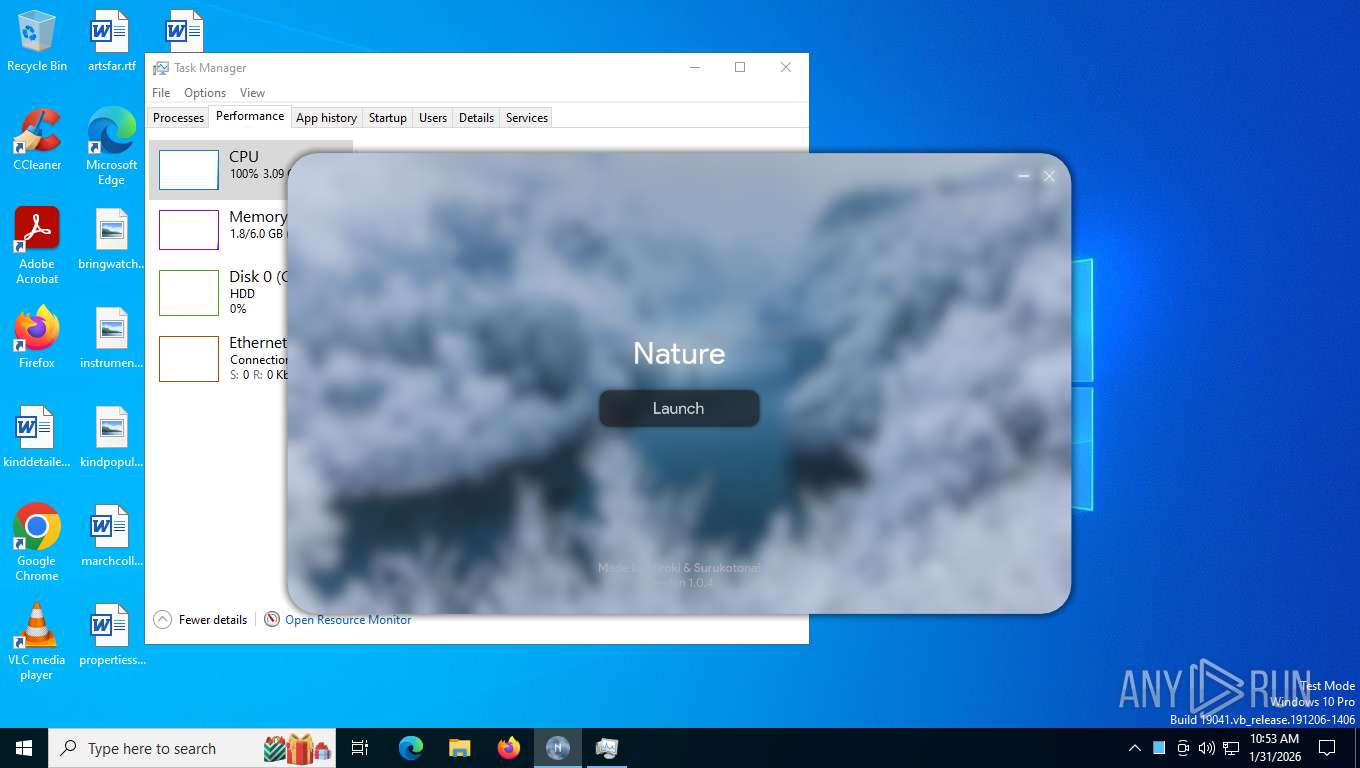Select the Google Chrome desktop shortcut
This screenshot has width=1360, height=768.
pos(37,542)
